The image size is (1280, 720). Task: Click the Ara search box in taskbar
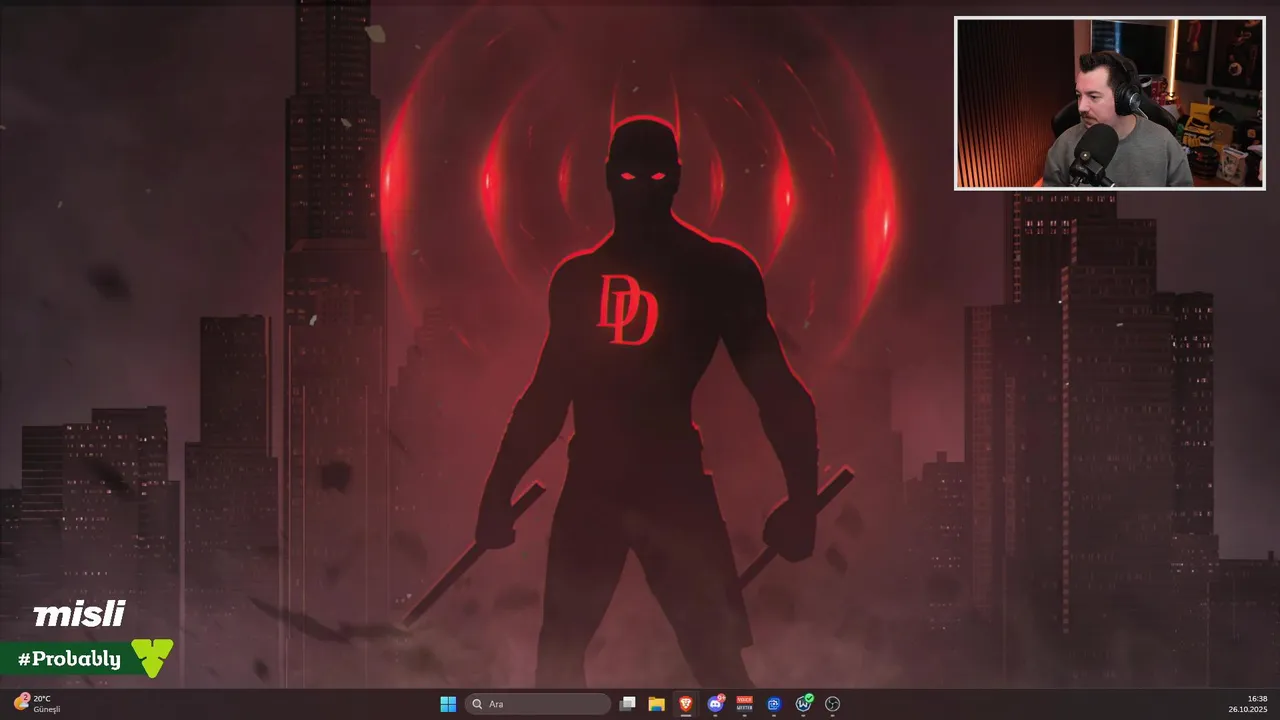(538, 704)
